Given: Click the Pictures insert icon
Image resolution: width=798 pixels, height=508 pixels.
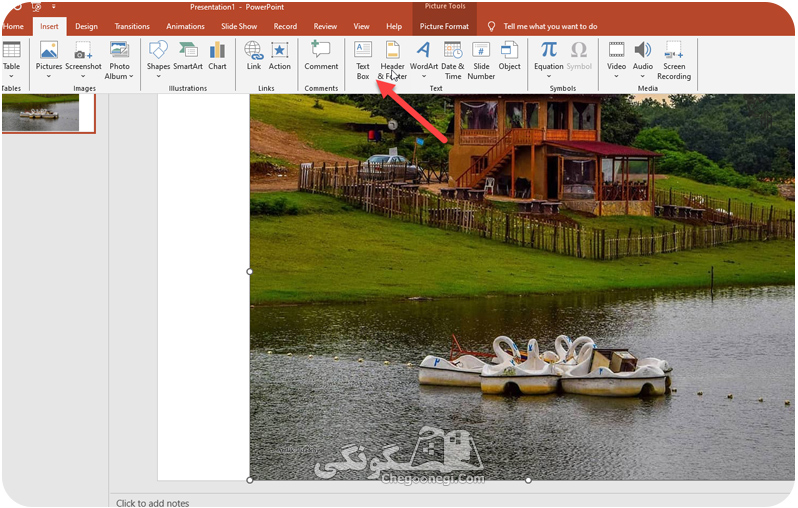Looking at the screenshot, I should (49, 50).
